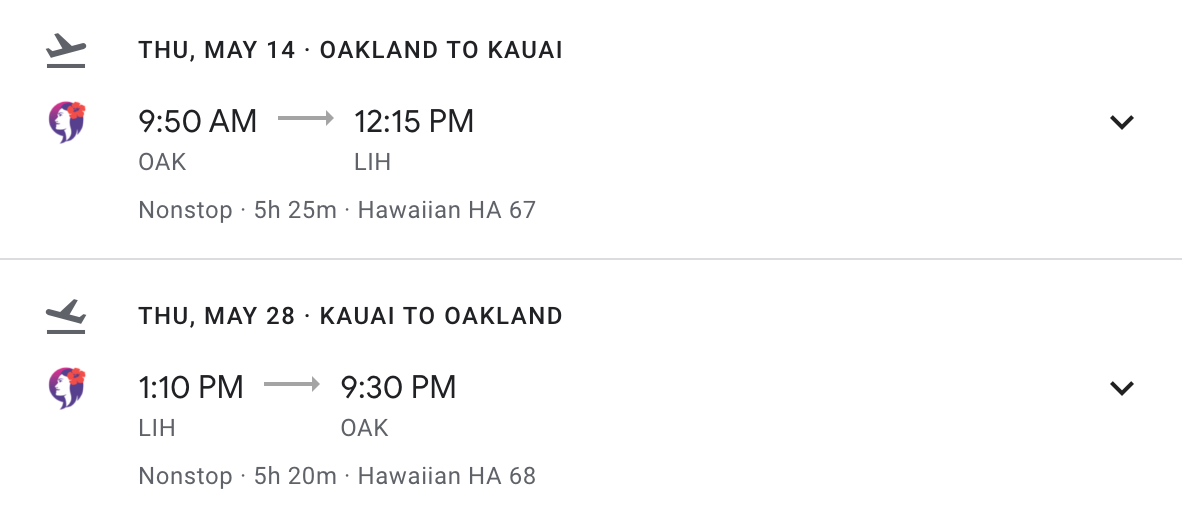Screen dimensions: 1182x510
Task: Click the Hawaiian Airlines logo for flight HA 68
Action: (67, 387)
